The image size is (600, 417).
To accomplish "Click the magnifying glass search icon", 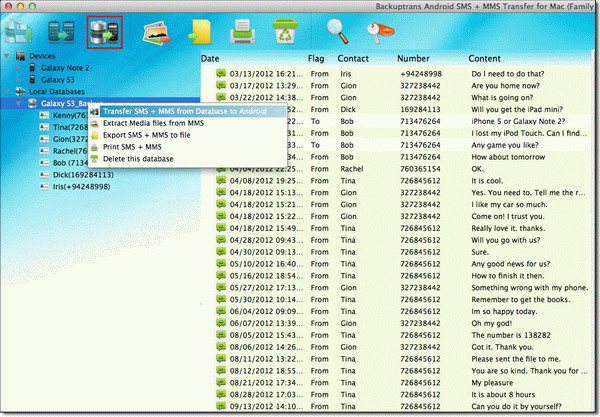I will pos(337,31).
